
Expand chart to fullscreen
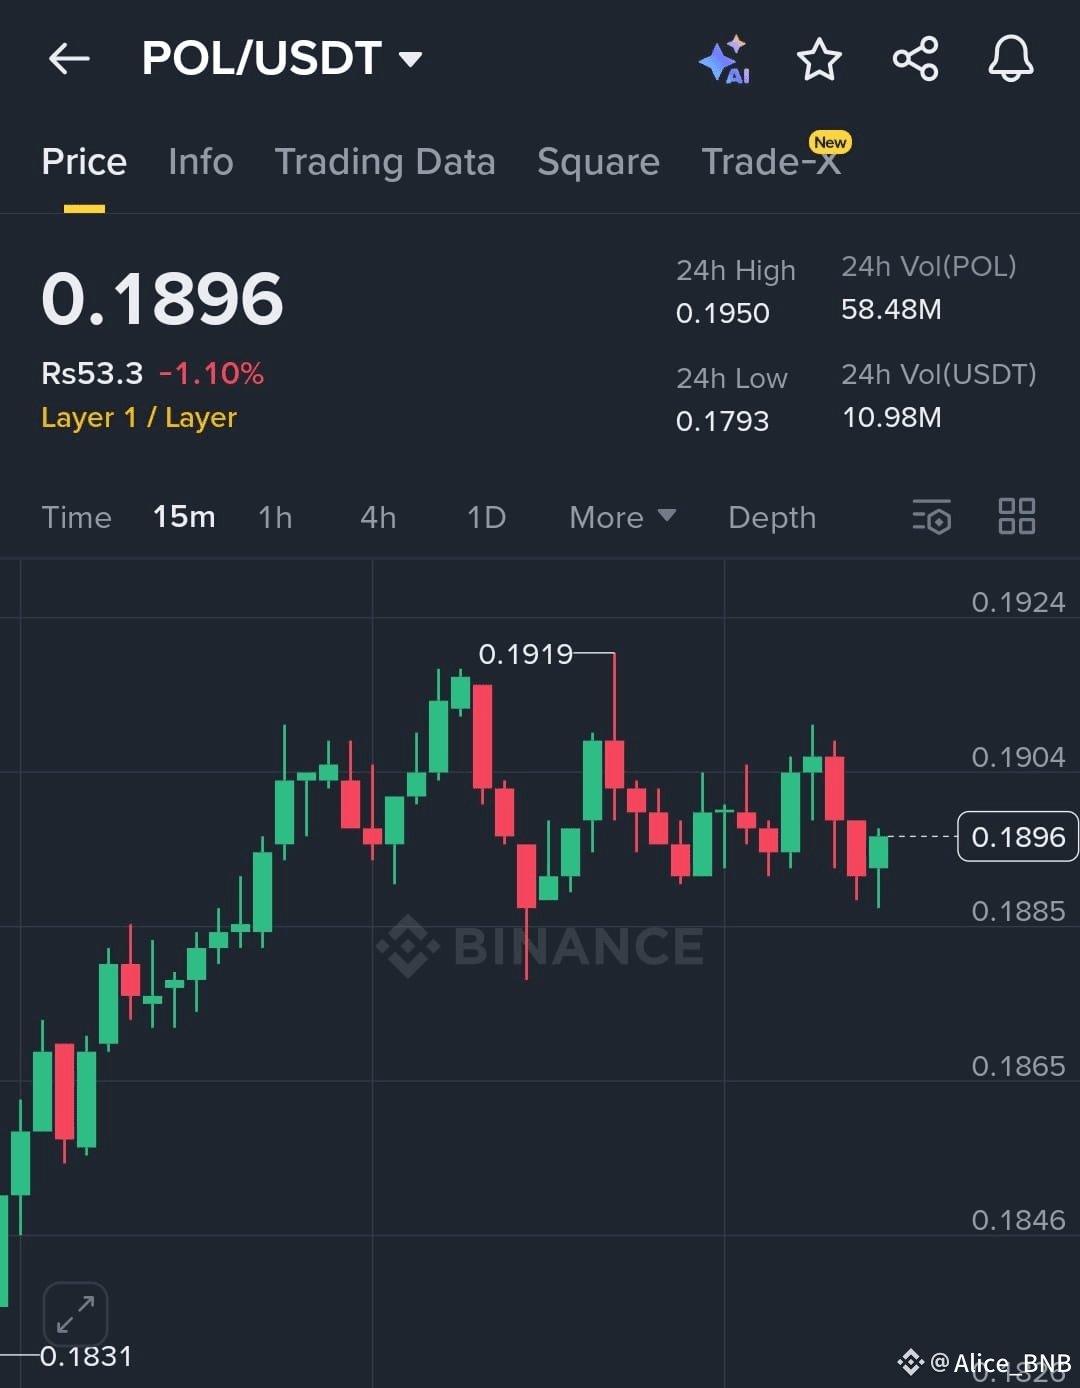(75, 1314)
